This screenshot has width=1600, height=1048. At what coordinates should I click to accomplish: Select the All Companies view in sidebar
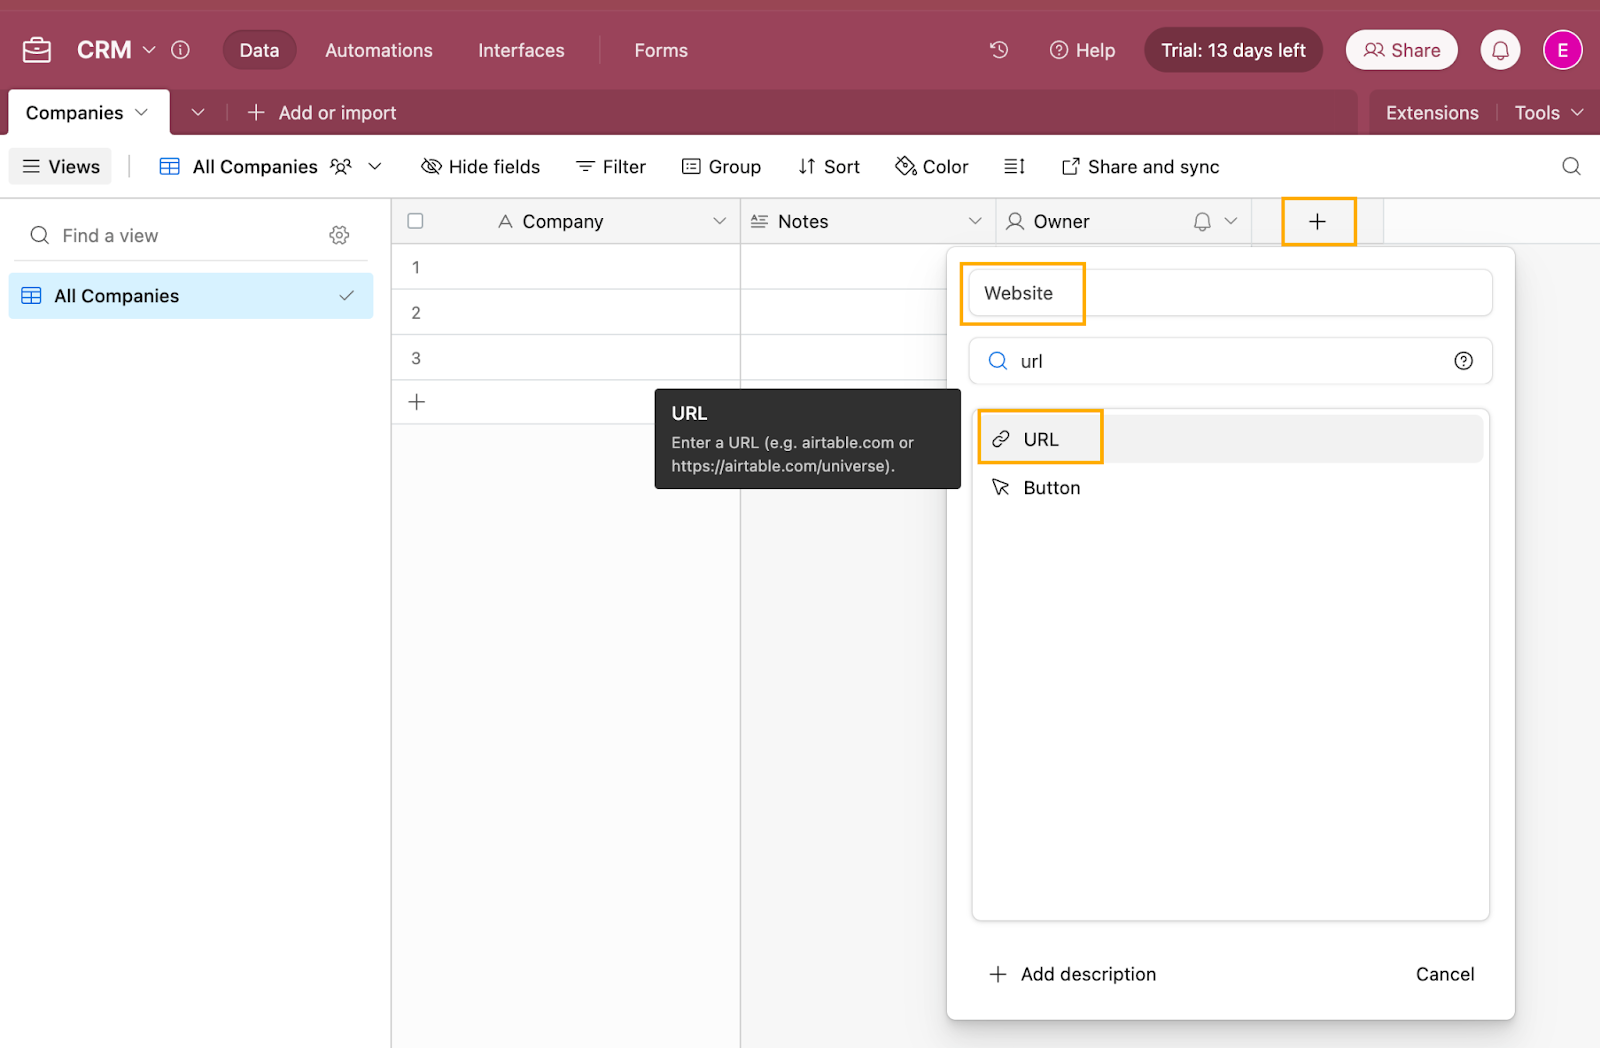191,296
